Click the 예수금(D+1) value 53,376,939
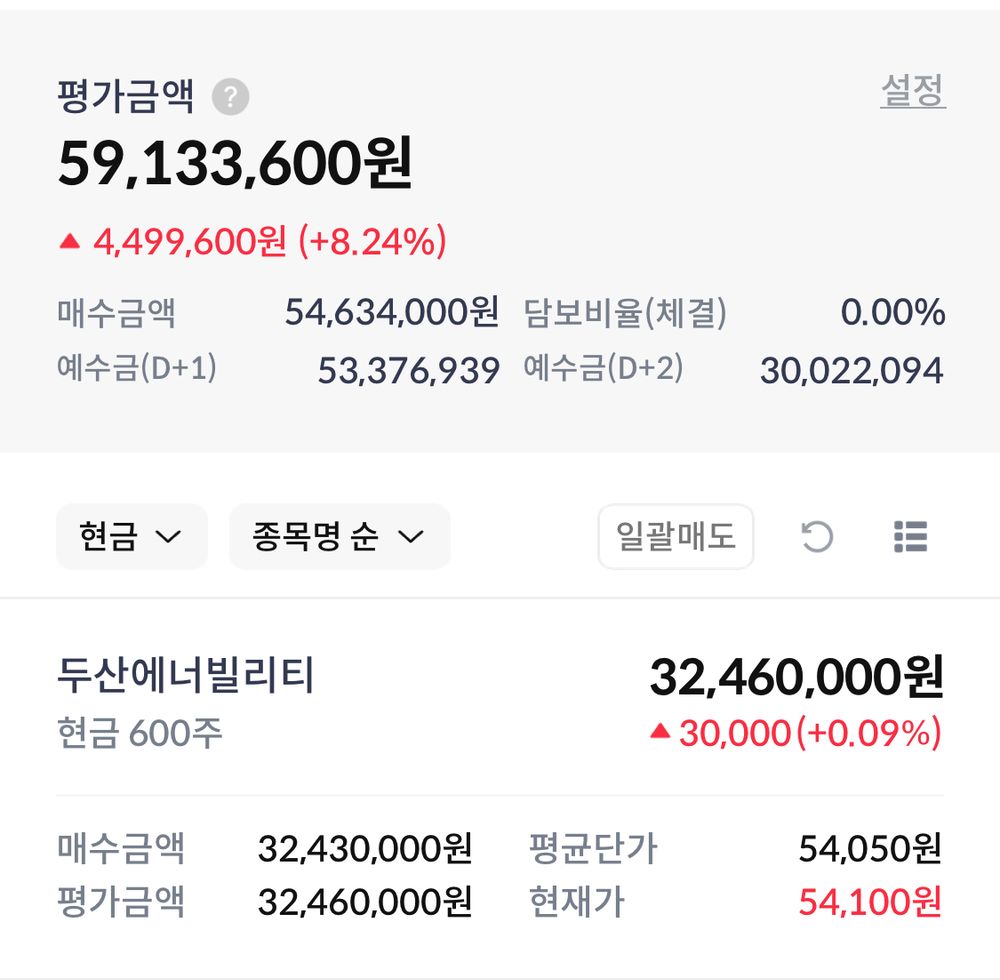Viewport: 1000px width, 980px height. click(408, 371)
